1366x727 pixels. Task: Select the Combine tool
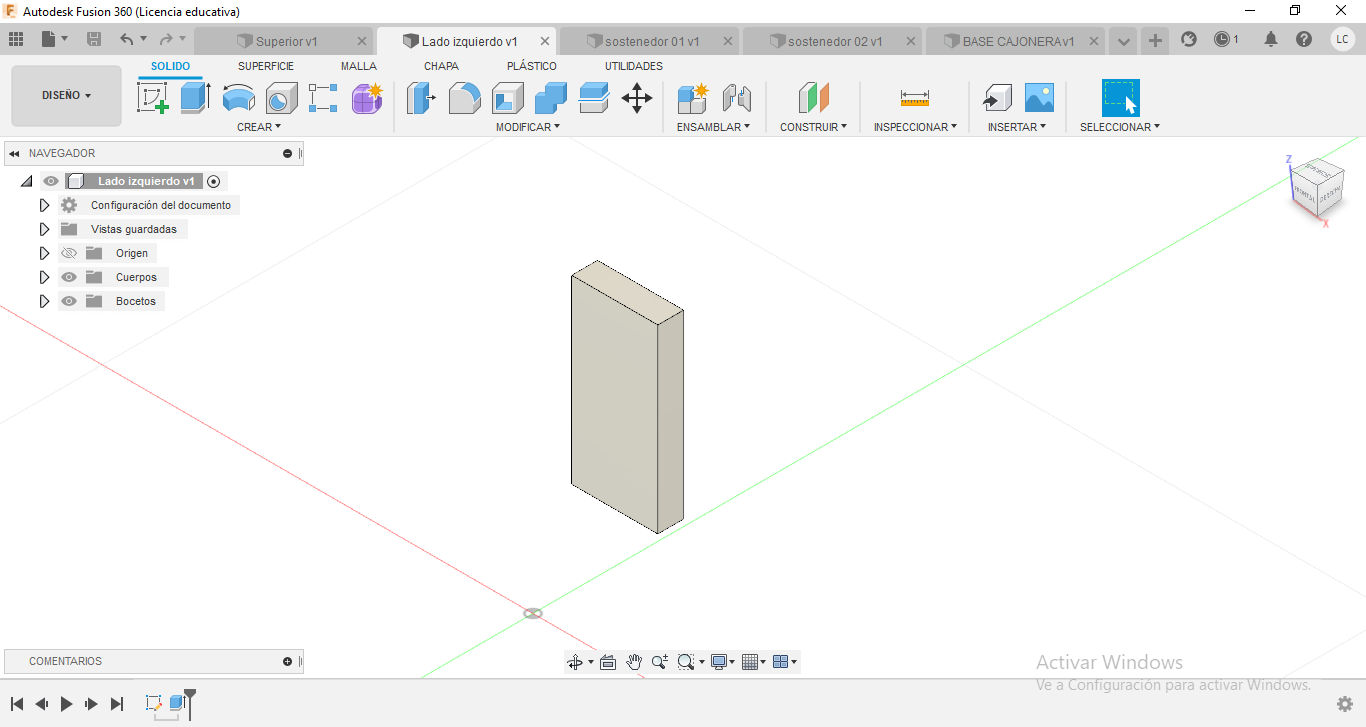coord(550,98)
